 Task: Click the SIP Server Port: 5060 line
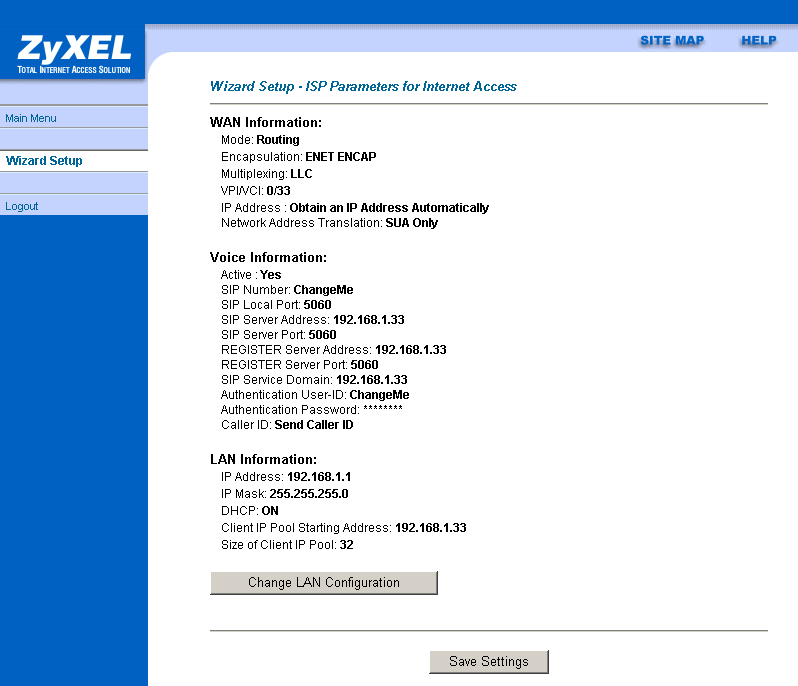click(x=278, y=335)
